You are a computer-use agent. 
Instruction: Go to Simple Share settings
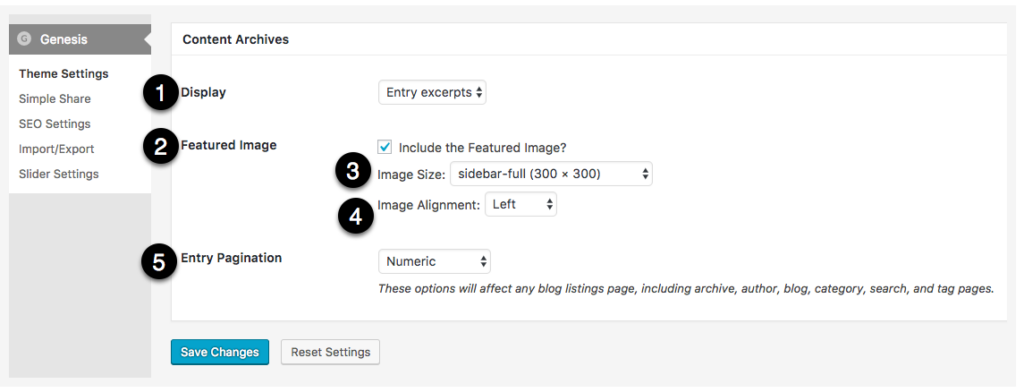coord(55,99)
